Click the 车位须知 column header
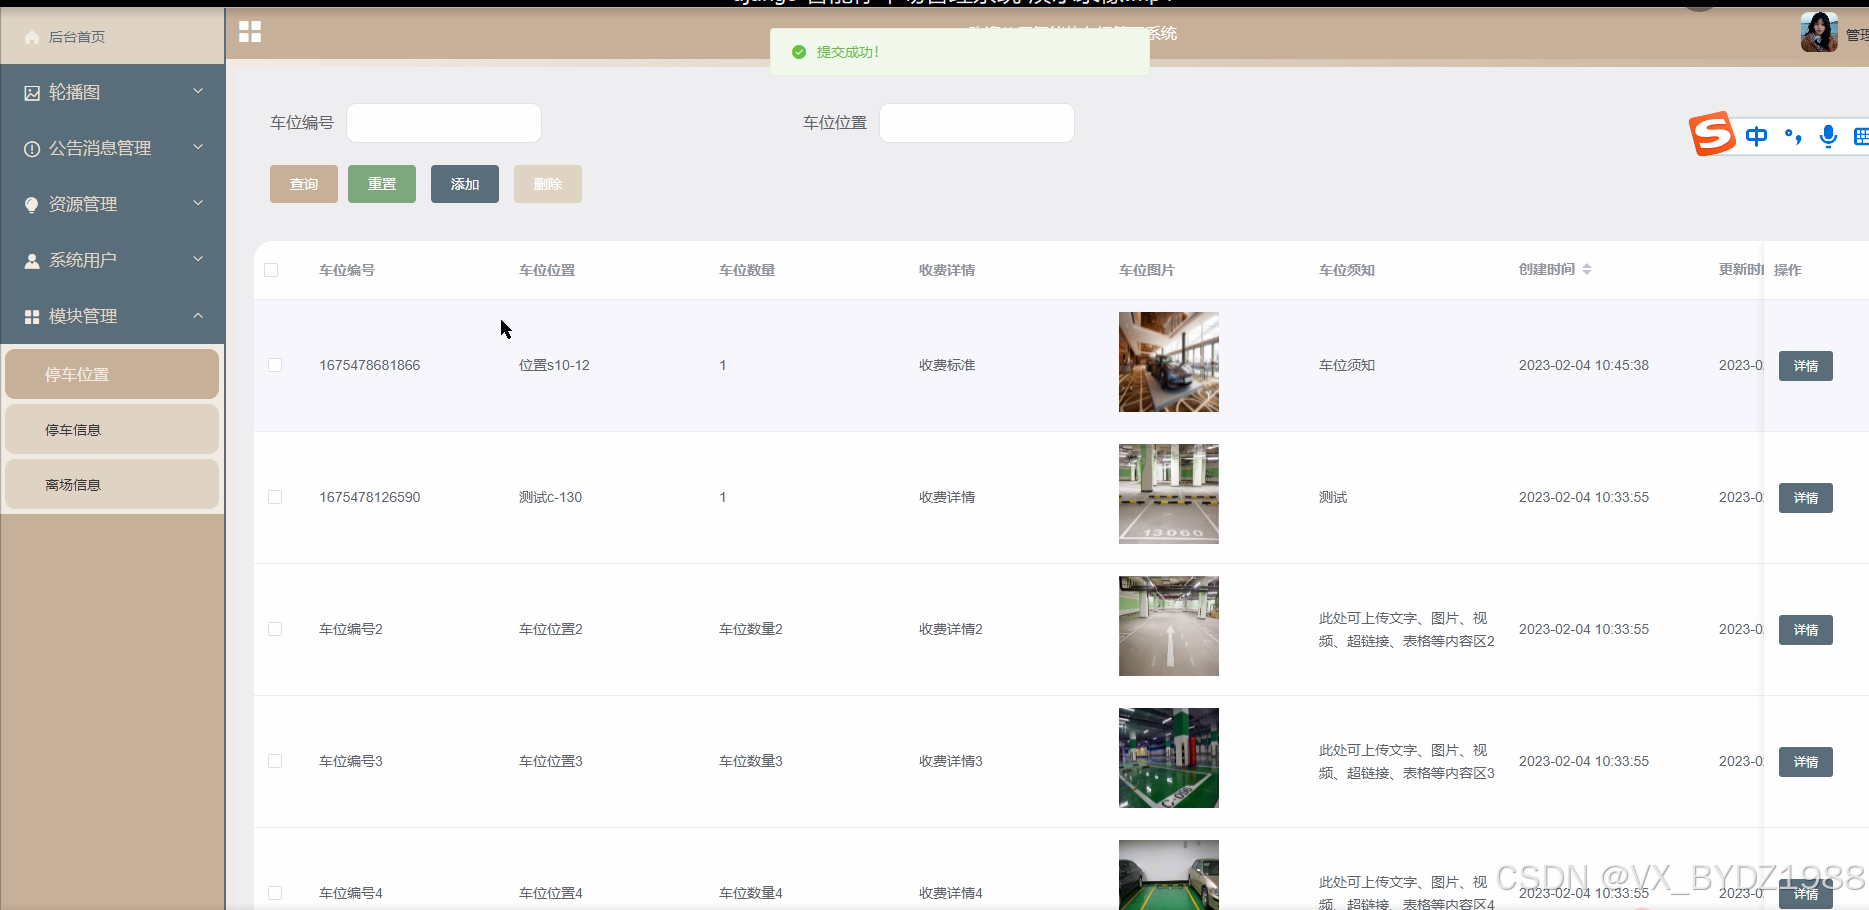 point(1347,270)
